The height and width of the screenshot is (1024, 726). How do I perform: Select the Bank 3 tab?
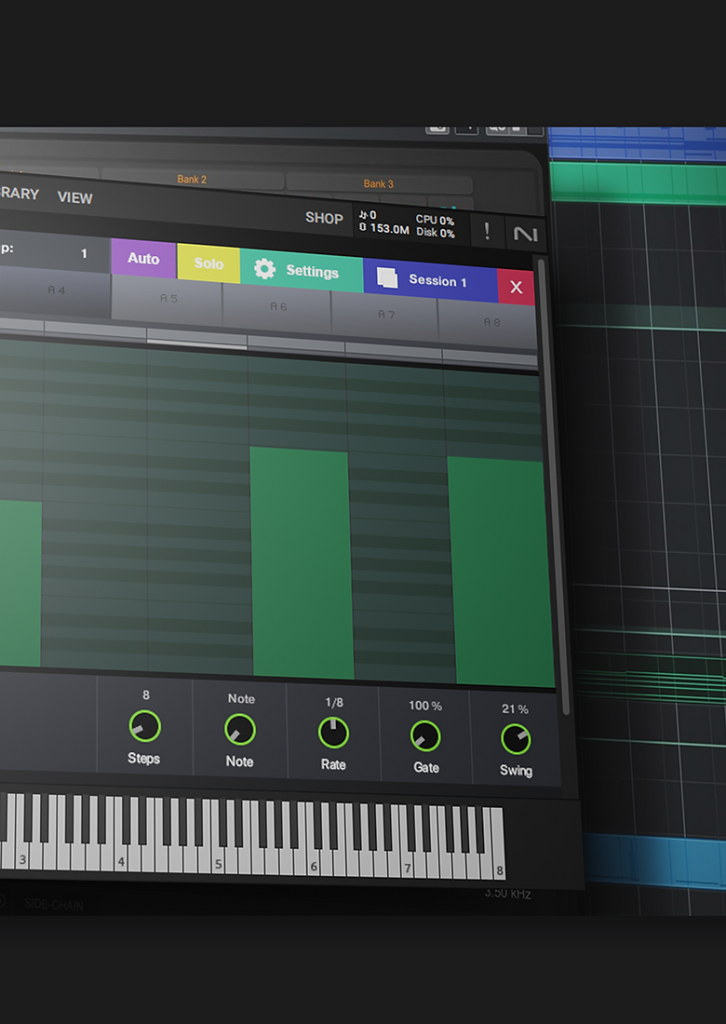click(x=378, y=184)
